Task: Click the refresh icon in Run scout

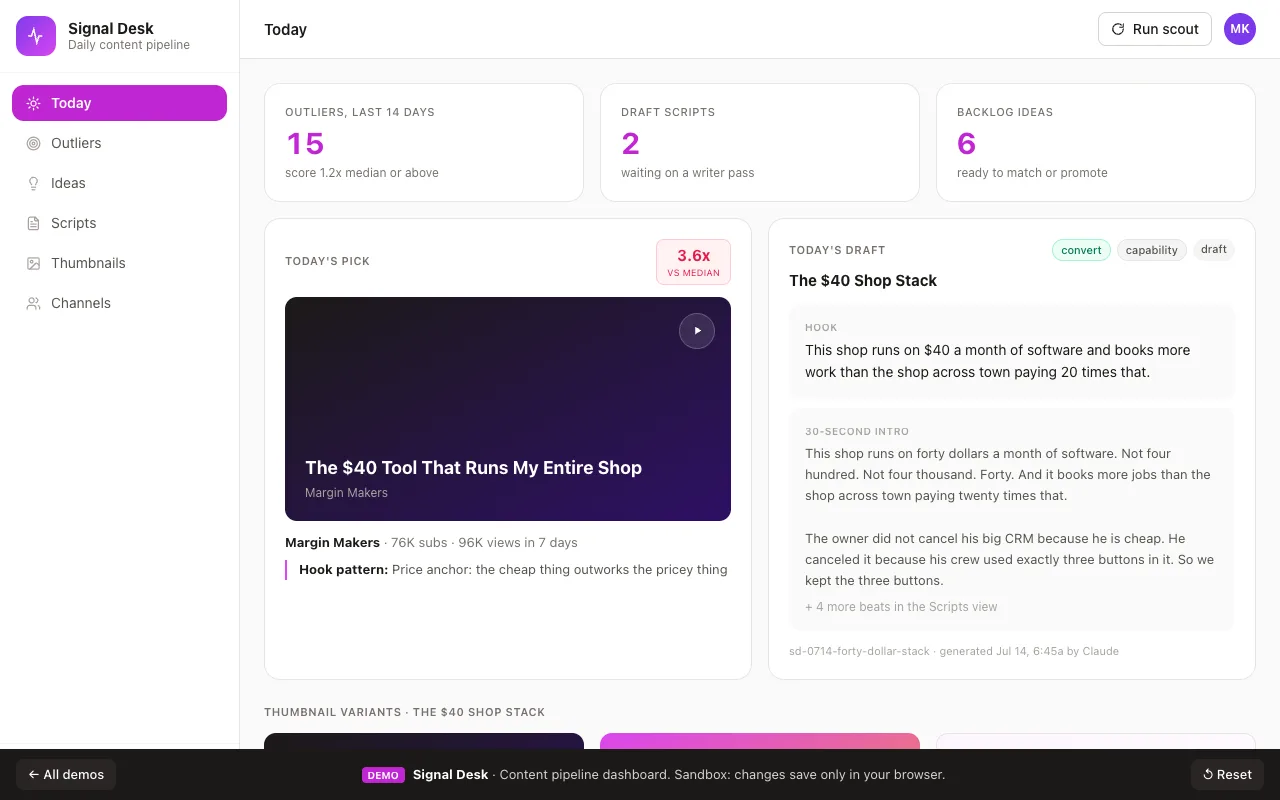Action: pyautogui.click(x=1118, y=29)
